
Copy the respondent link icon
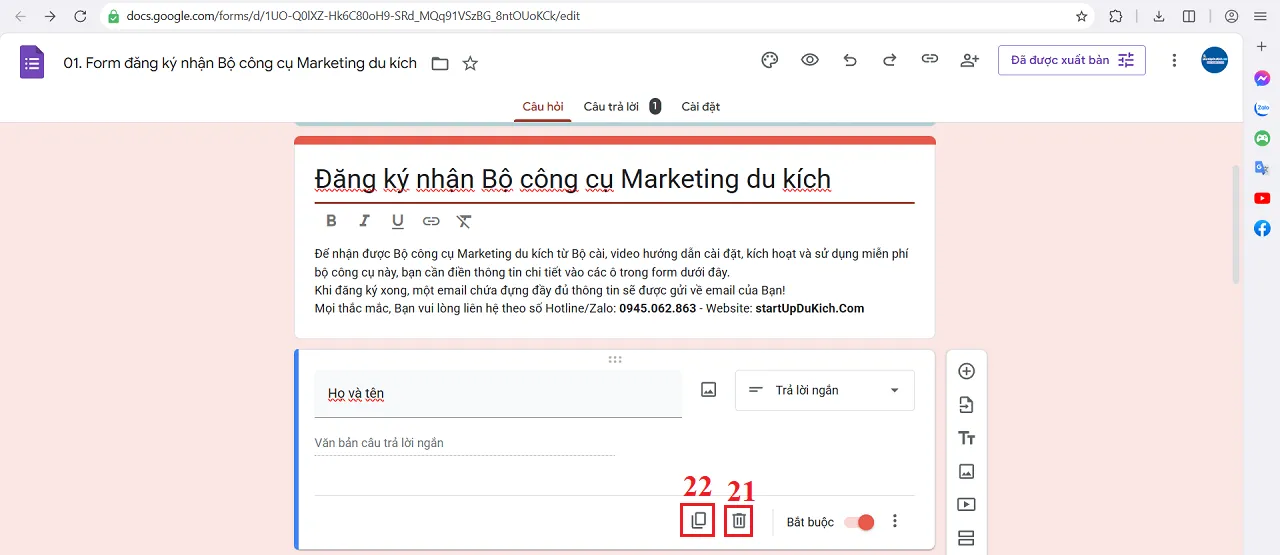[930, 60]
